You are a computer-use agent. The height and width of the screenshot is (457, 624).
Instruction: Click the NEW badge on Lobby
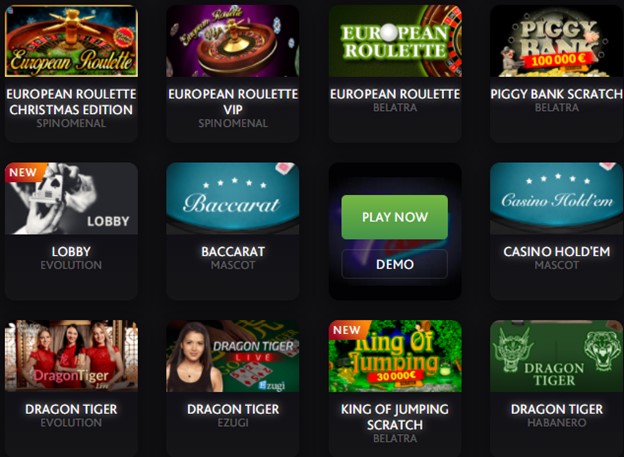coord(23,172)
